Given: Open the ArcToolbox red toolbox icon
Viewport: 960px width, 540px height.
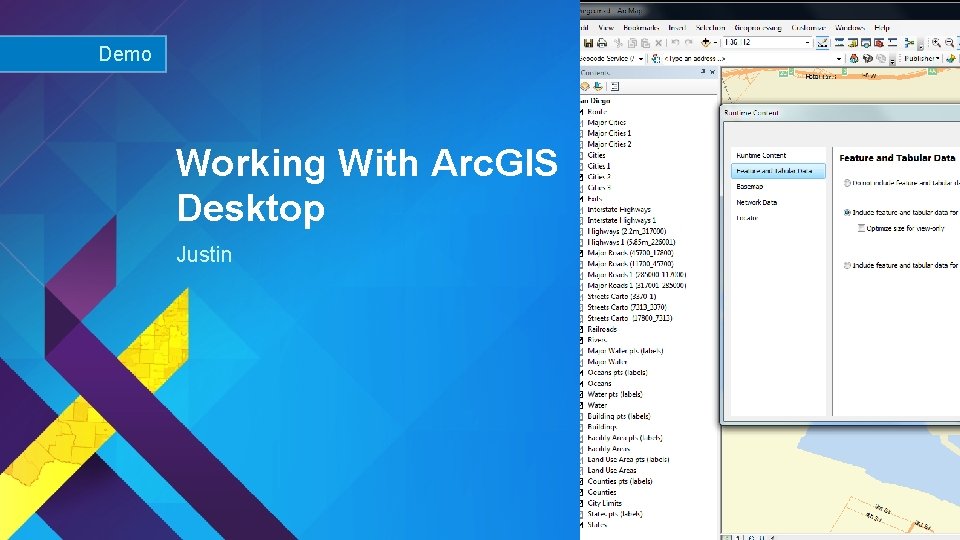Looking at the screenshot, I should tap(879, 43).
